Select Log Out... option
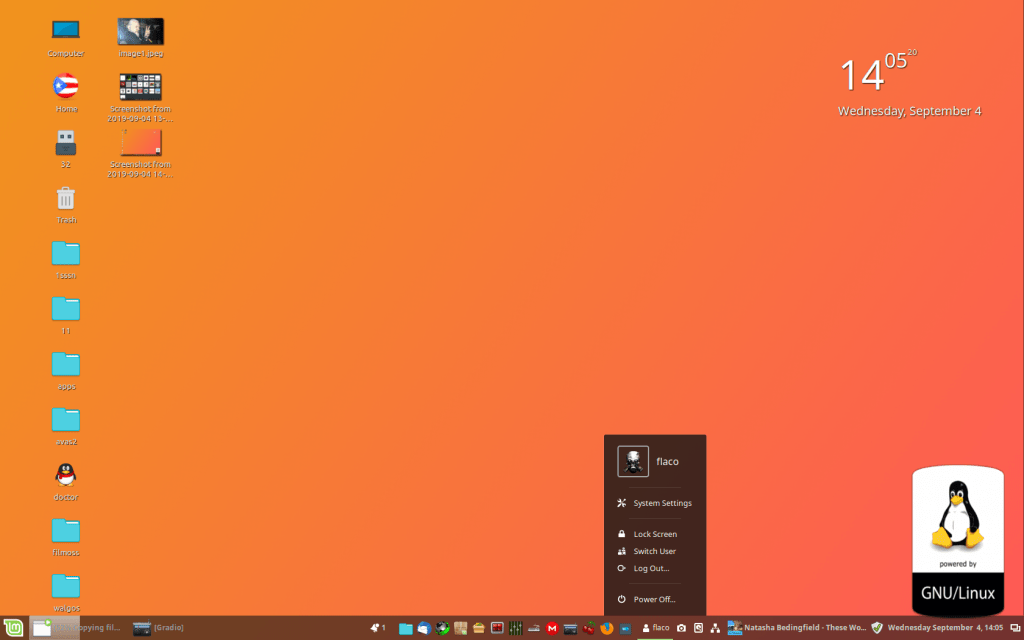This screenshot has width=1024, height=640. coord(651,568)
